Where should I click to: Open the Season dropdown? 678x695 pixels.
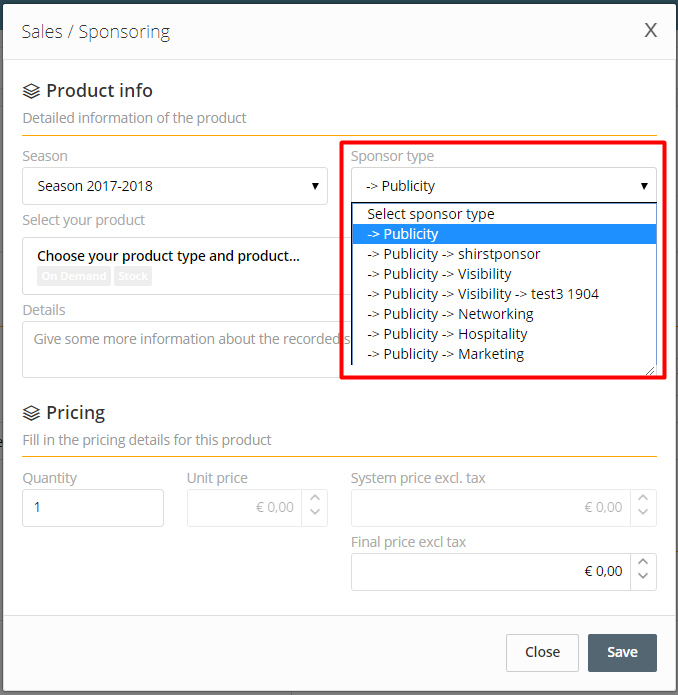(x=175, y=186)
